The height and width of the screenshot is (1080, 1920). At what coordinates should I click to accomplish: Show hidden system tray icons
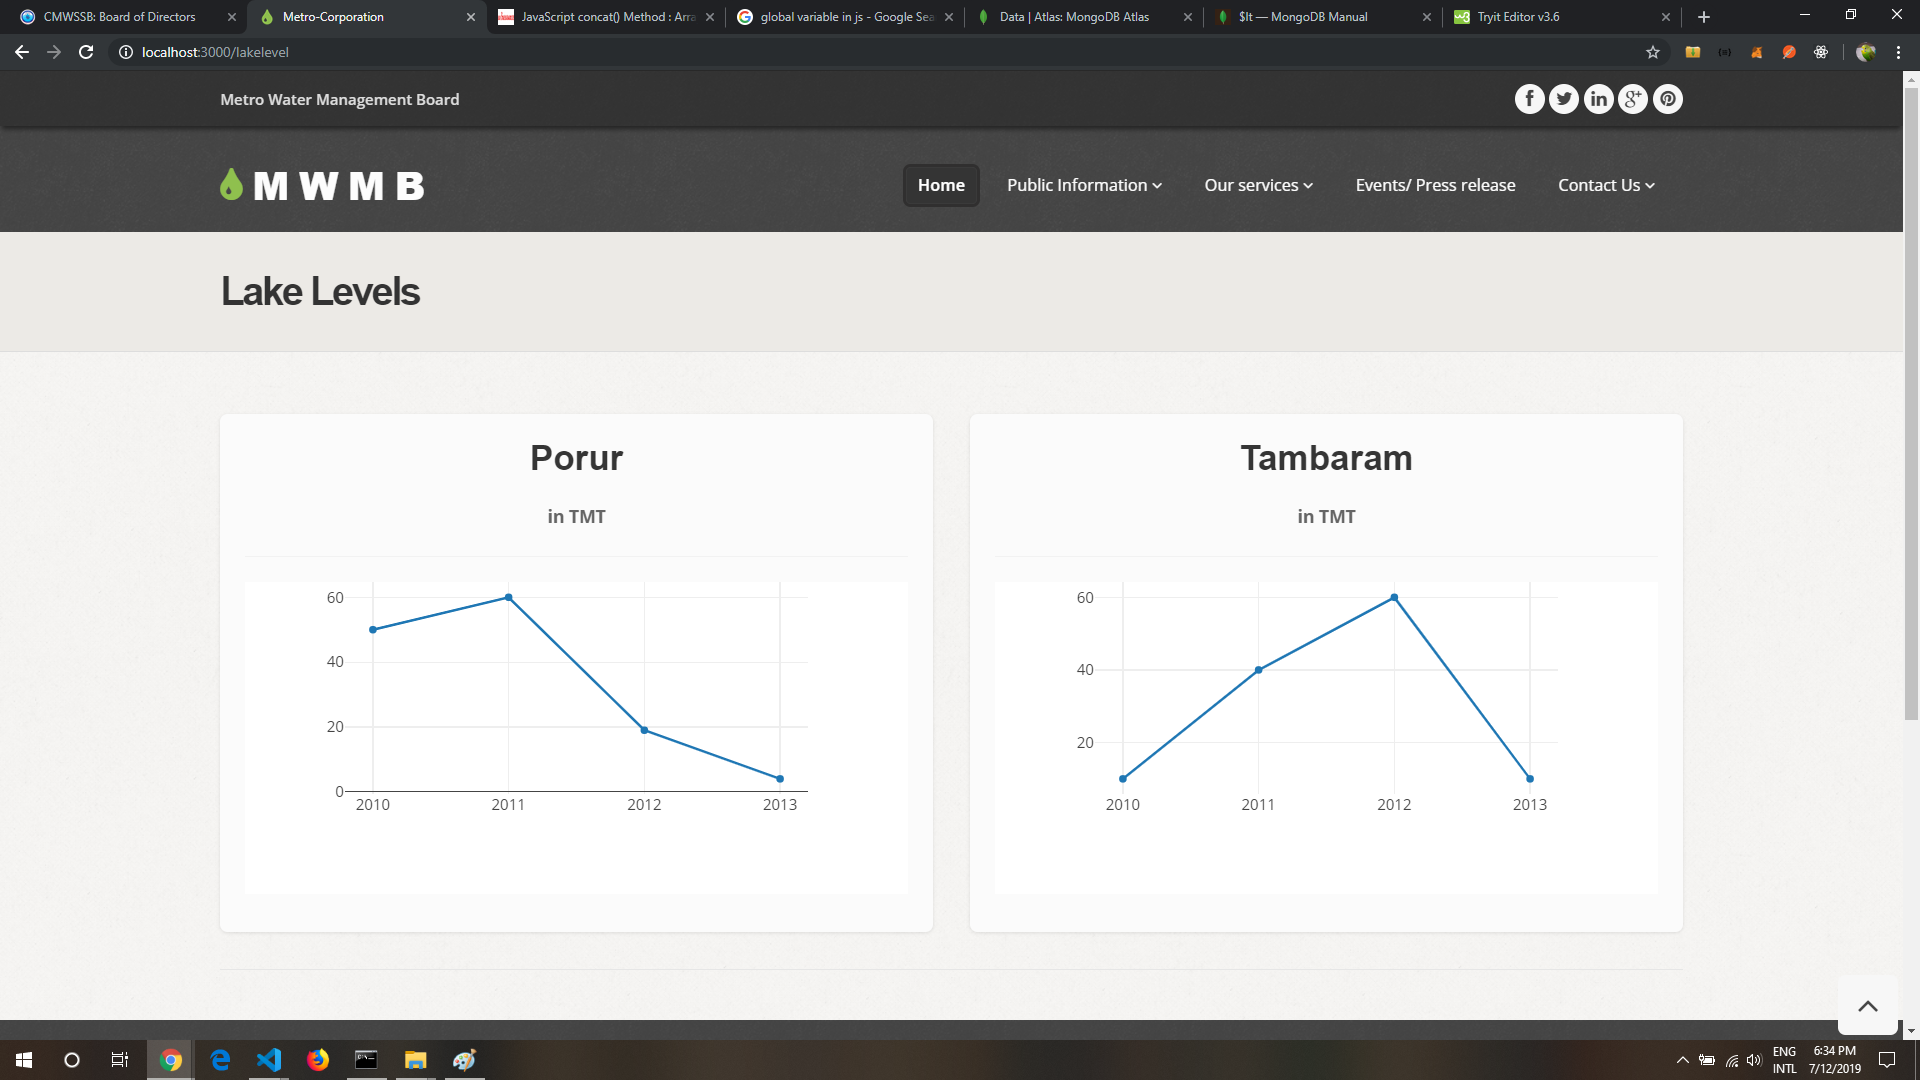pos(1683,1060)
